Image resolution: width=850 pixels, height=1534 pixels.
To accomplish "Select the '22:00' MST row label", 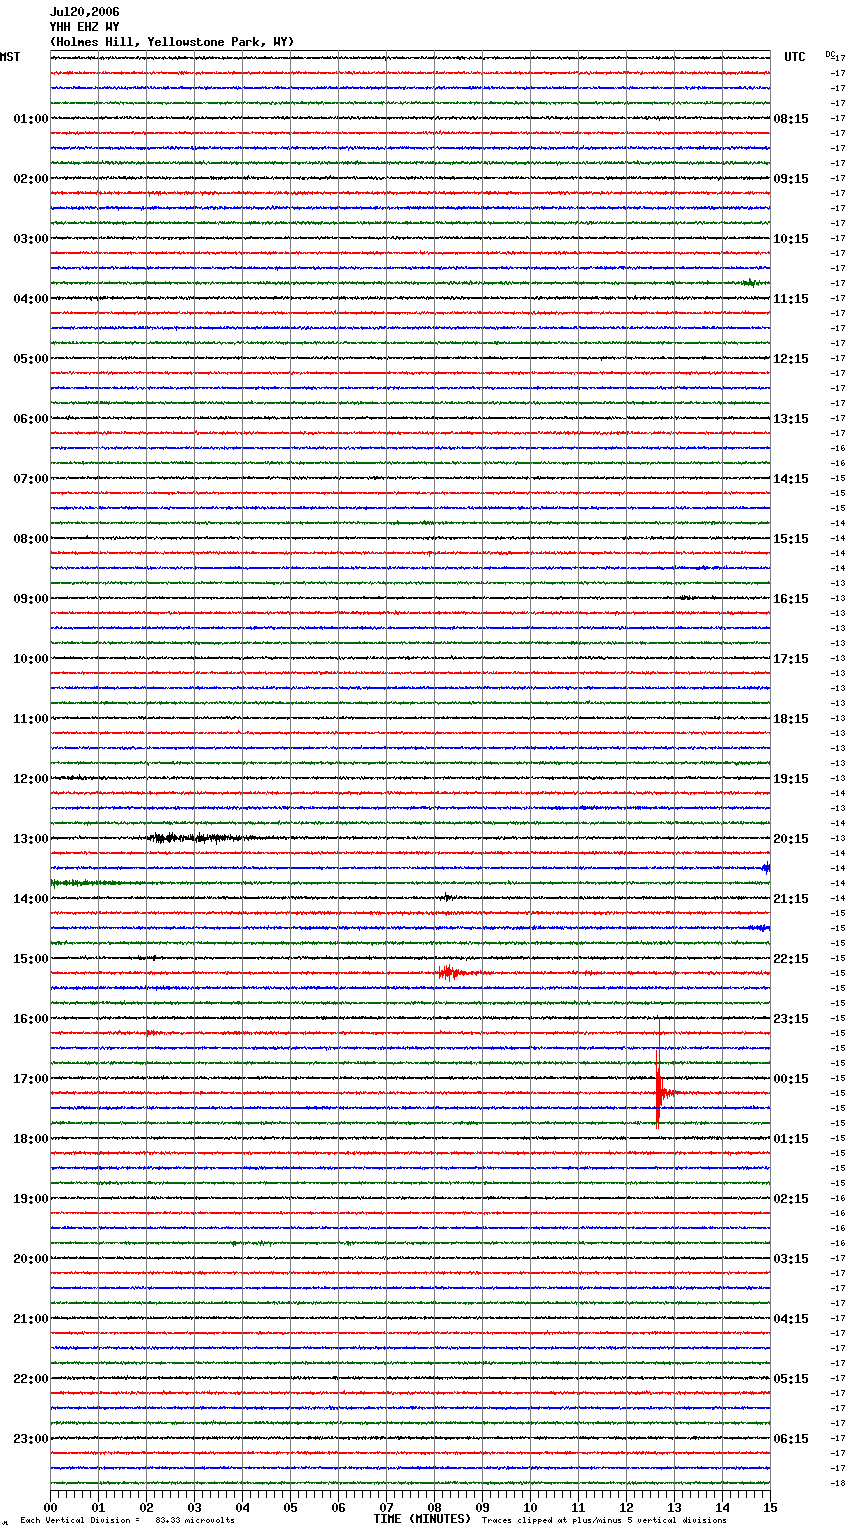I will (31, 1379).
